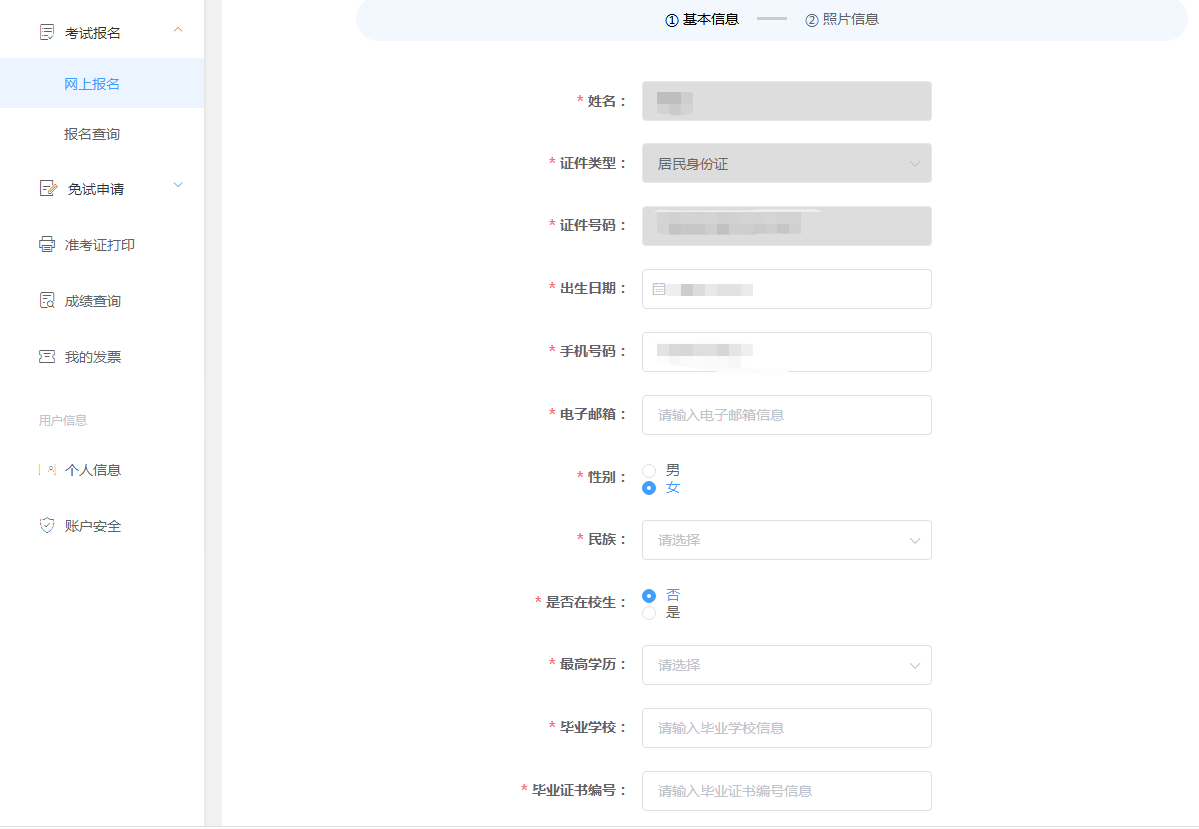The image size is (1199, 829).
Task: Open the 证件类型 dropdown
Action: coord(787,163)
